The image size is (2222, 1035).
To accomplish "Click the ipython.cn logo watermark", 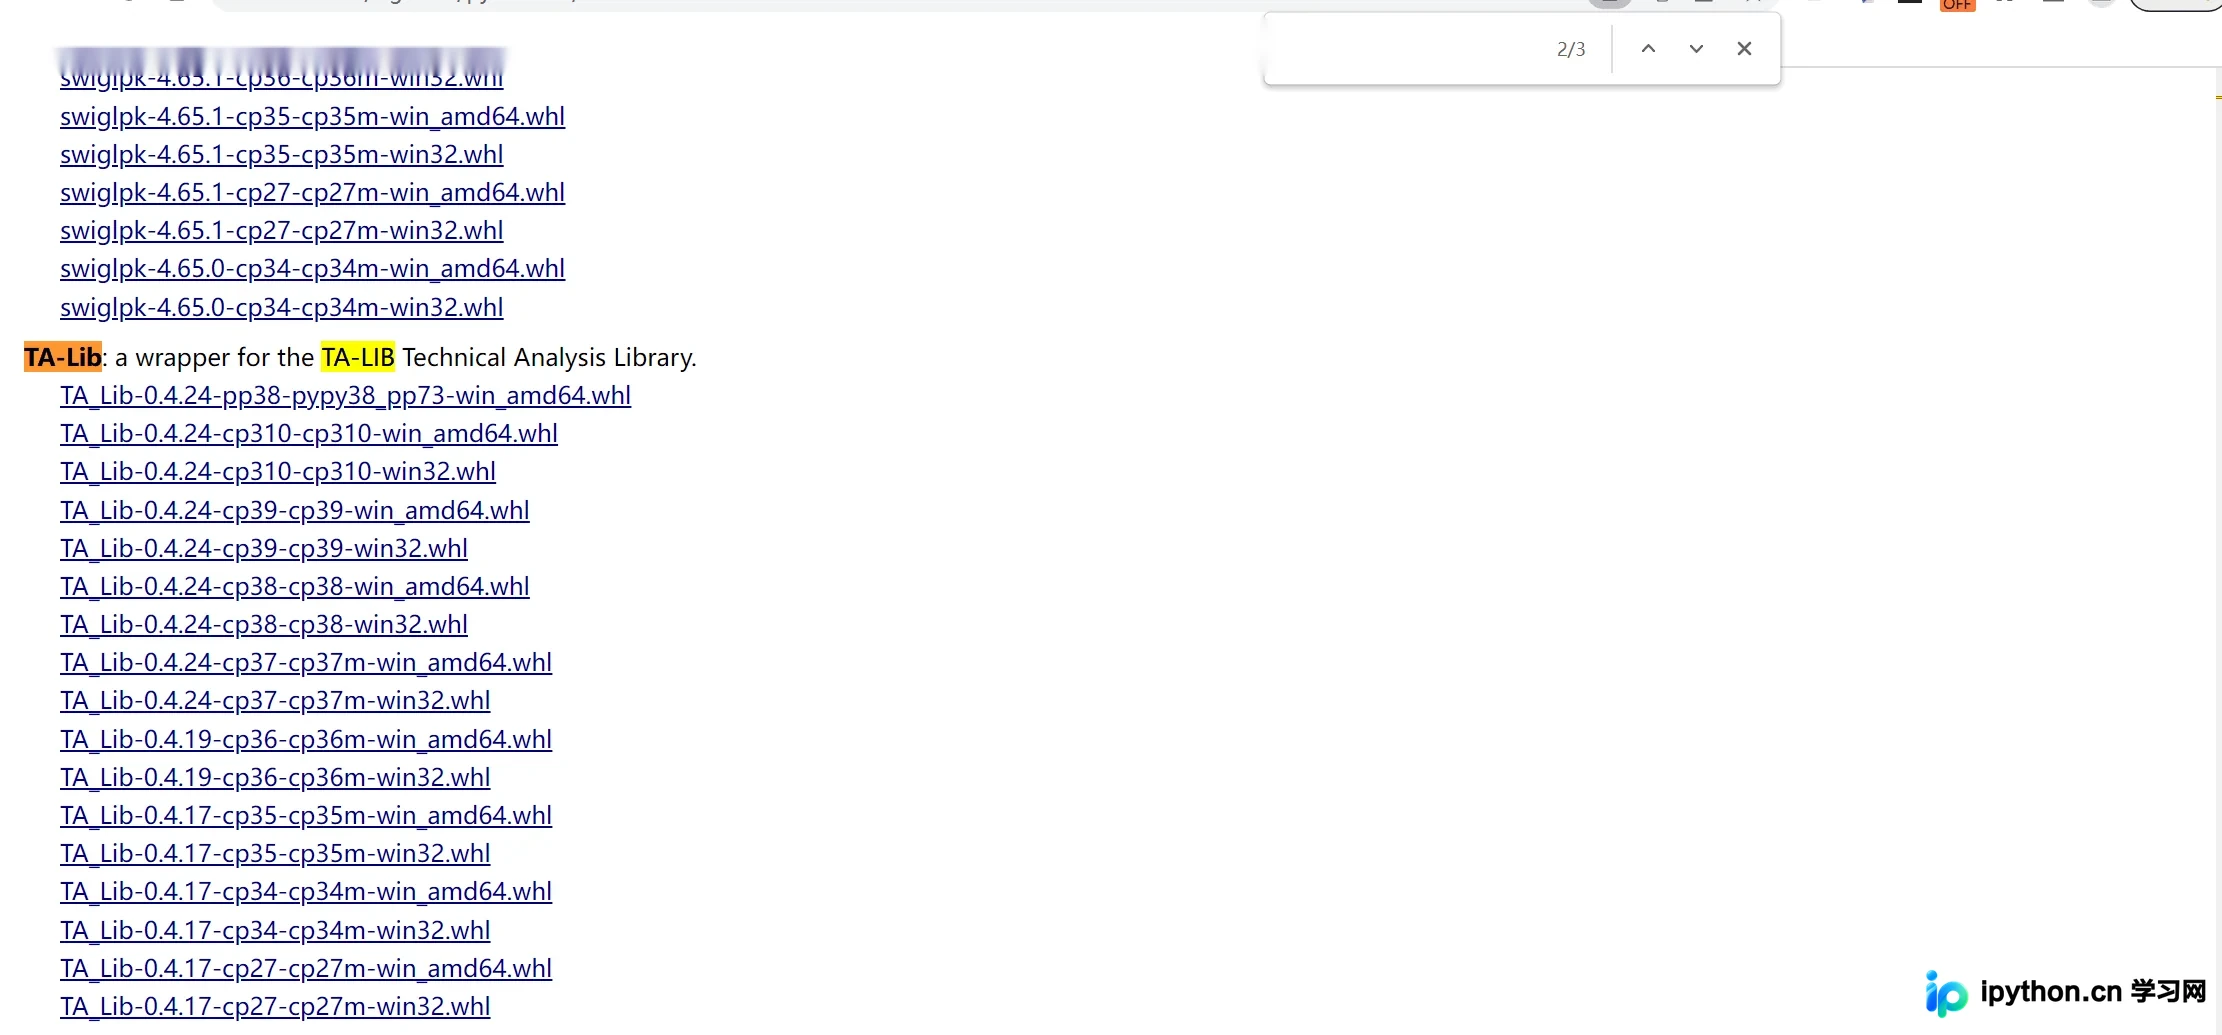I will pyautogui.click(x=2066, y=992).
